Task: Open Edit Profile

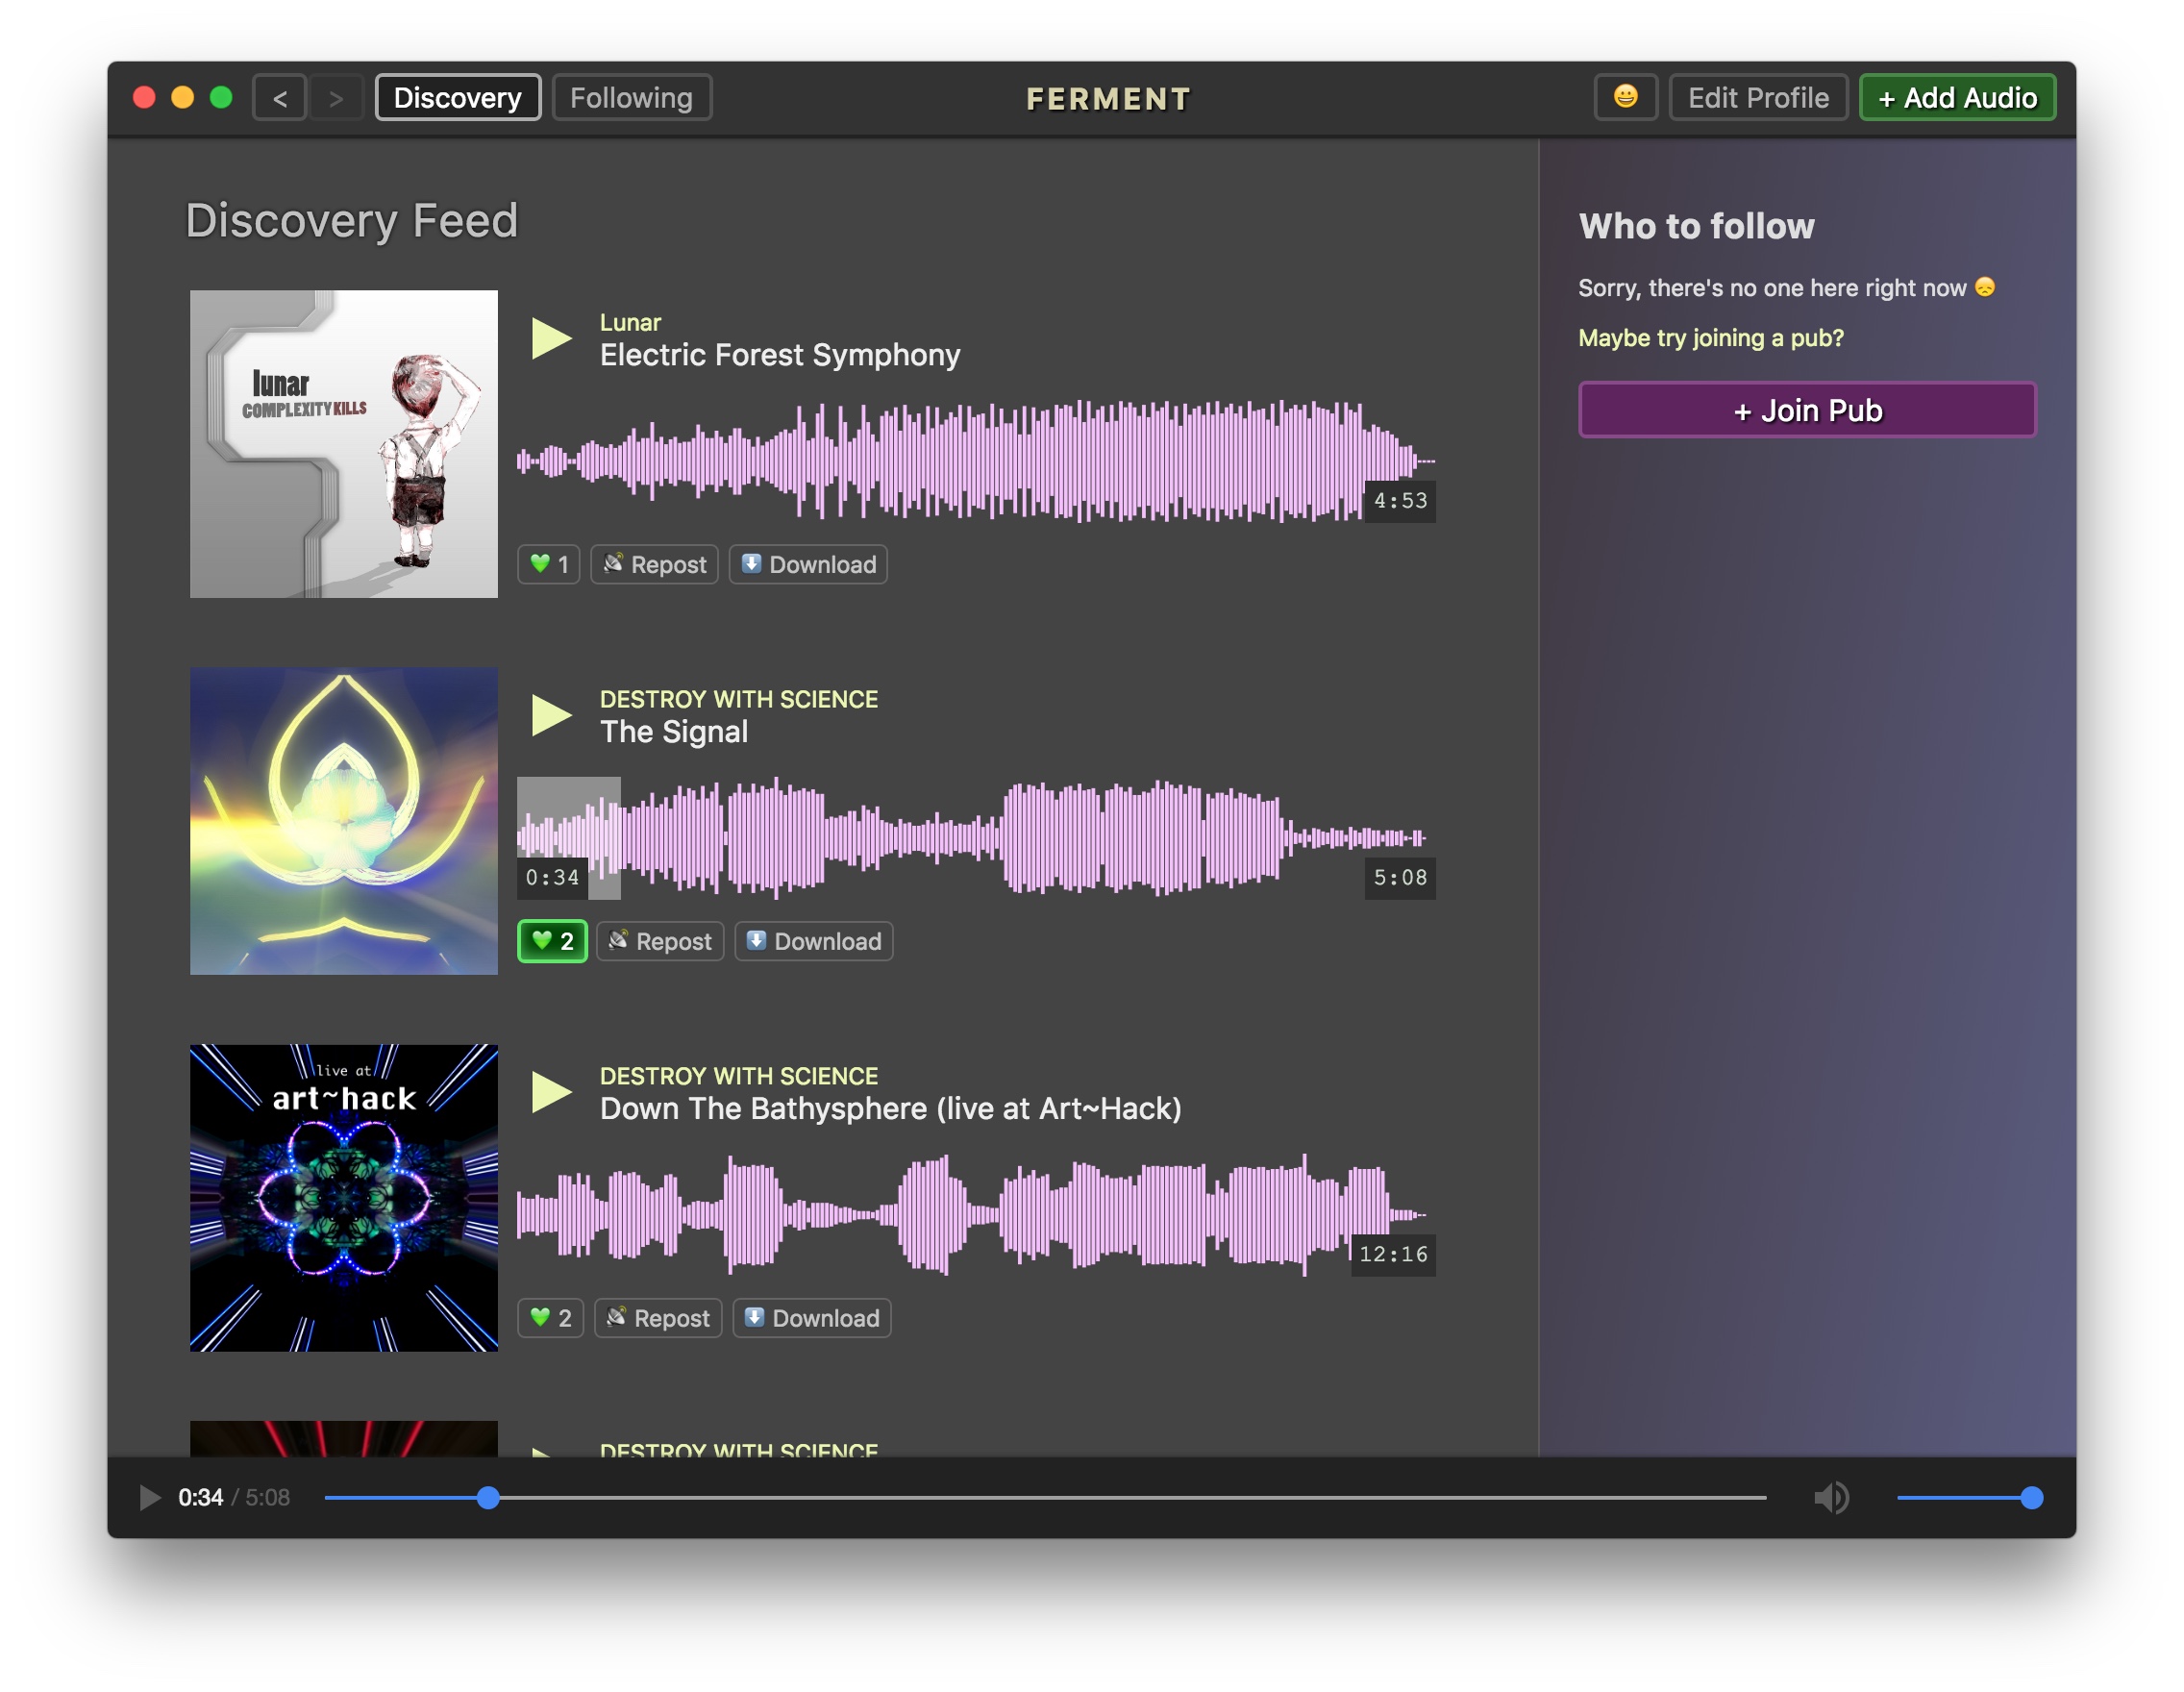Action: pyautogui.click(x=1758, y=98)
